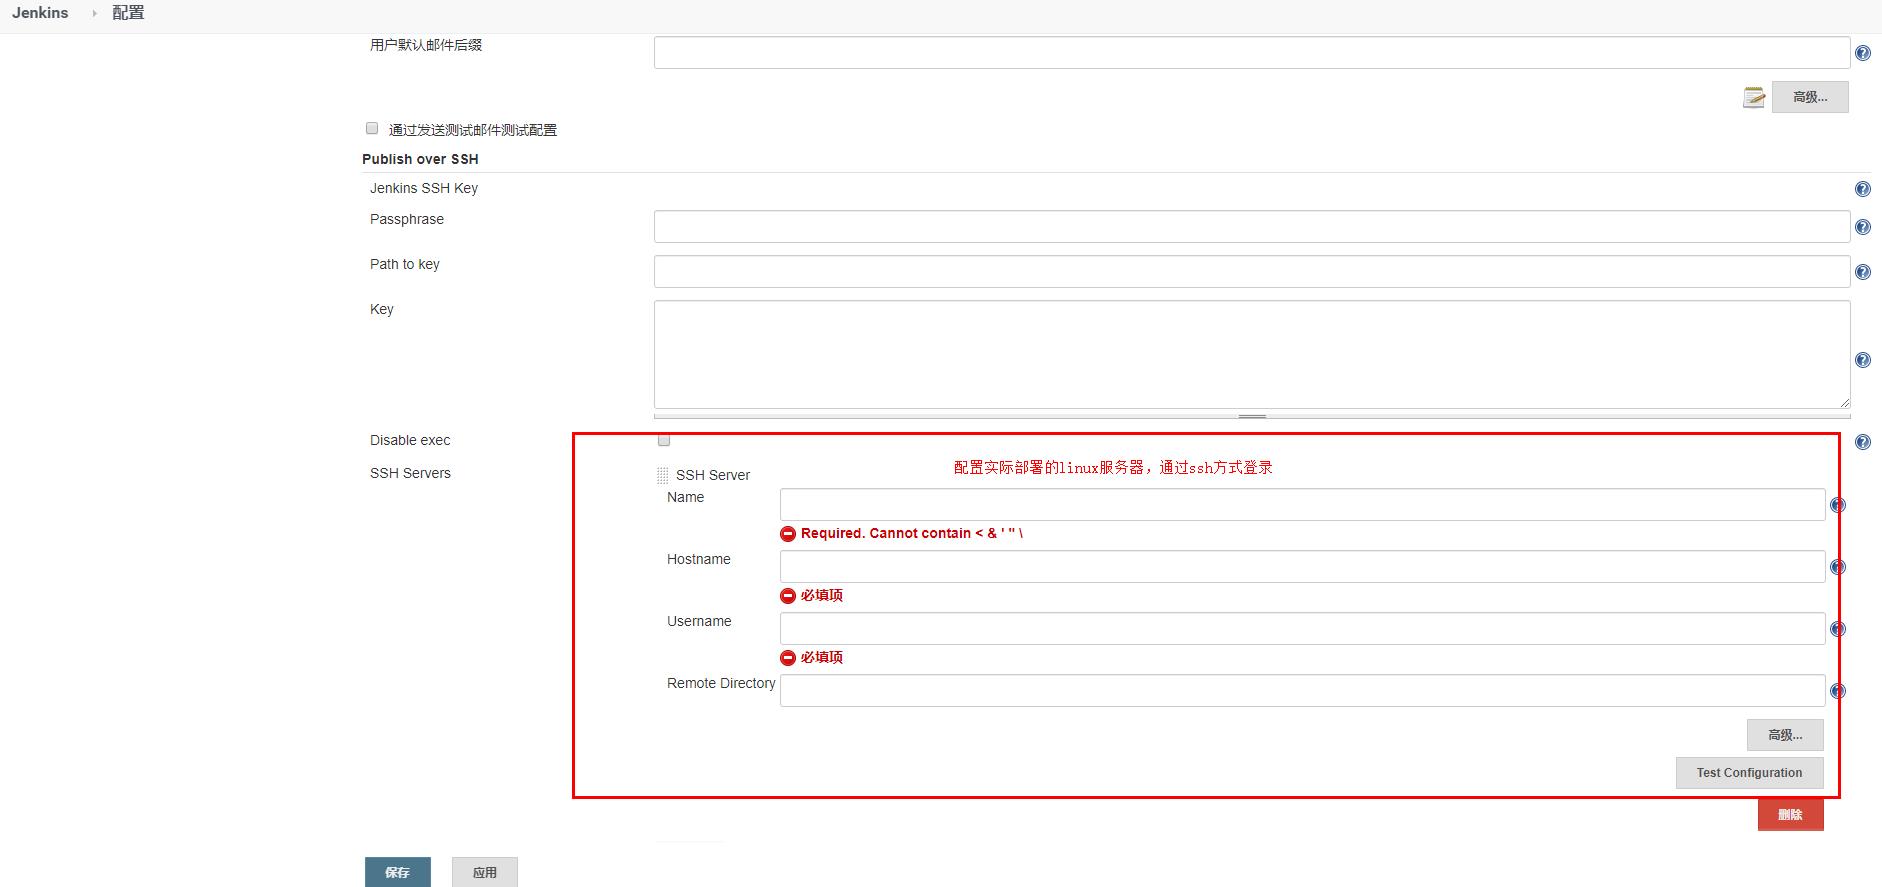1882x887 pixels.
Task: Open help icon for Key textarea
Action: tap(1862, 360)
